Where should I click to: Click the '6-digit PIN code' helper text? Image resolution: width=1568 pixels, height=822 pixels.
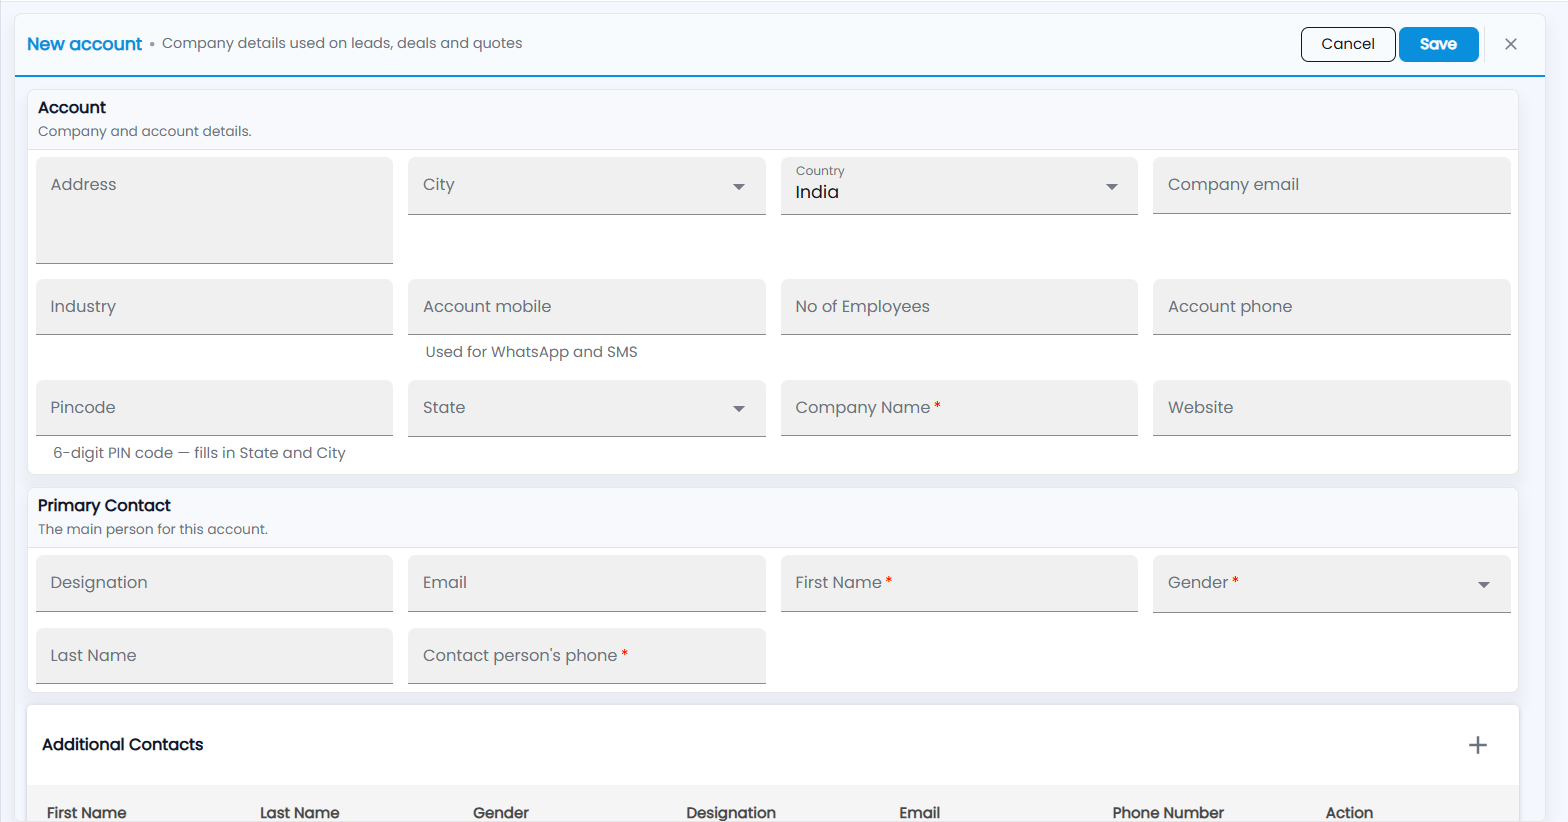[199, 453]
